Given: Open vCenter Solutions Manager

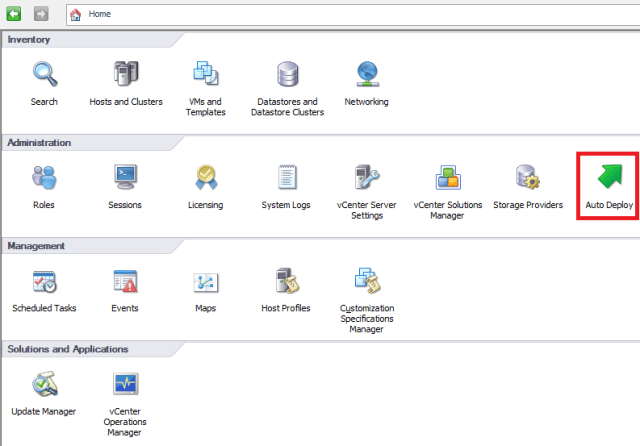Looking at the screenshot, I should 448,178.
